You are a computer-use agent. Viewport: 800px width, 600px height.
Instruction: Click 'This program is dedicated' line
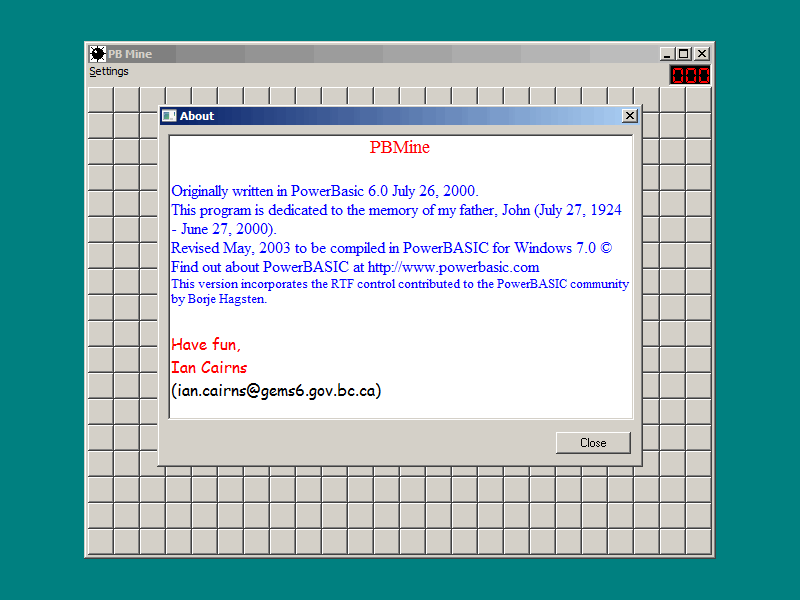[396, 219]
